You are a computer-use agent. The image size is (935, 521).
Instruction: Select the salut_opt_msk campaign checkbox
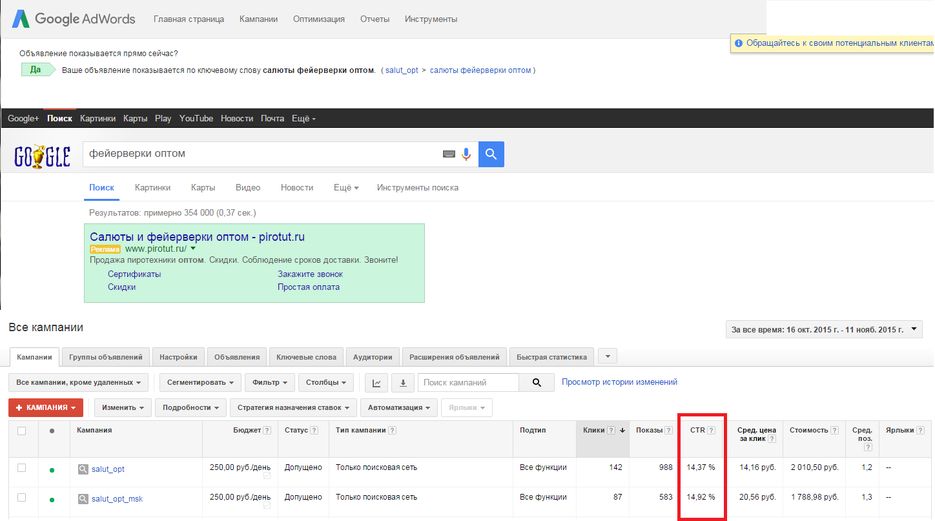click(22, 498)
